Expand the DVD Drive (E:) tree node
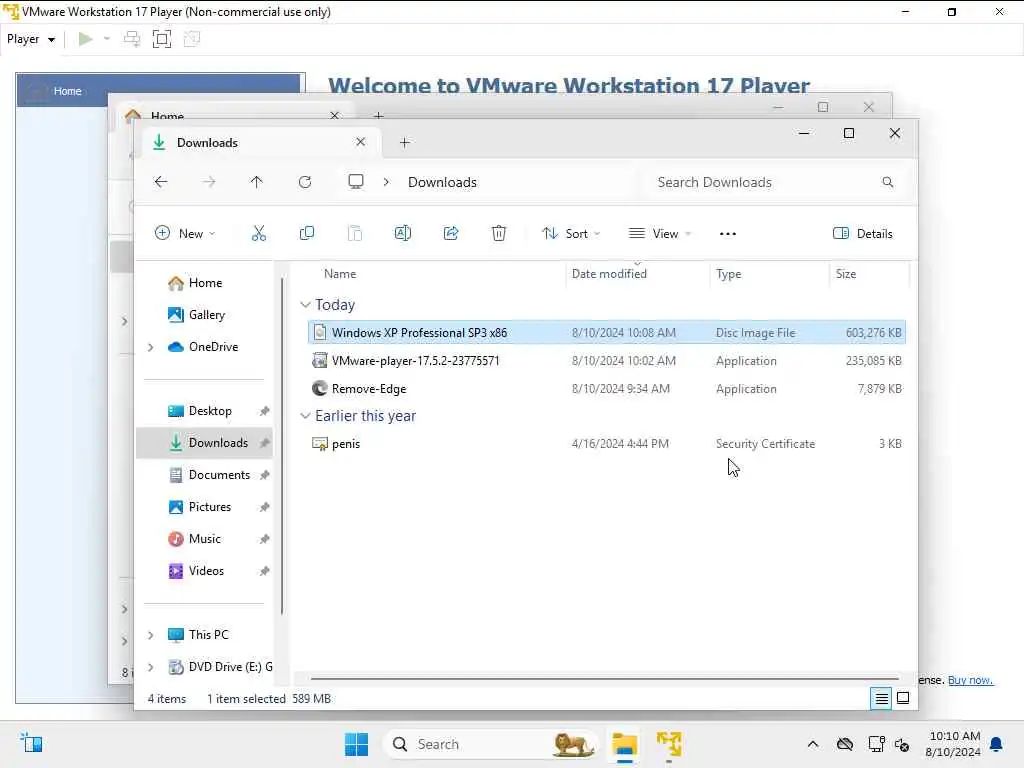 [x=151, y=667]
